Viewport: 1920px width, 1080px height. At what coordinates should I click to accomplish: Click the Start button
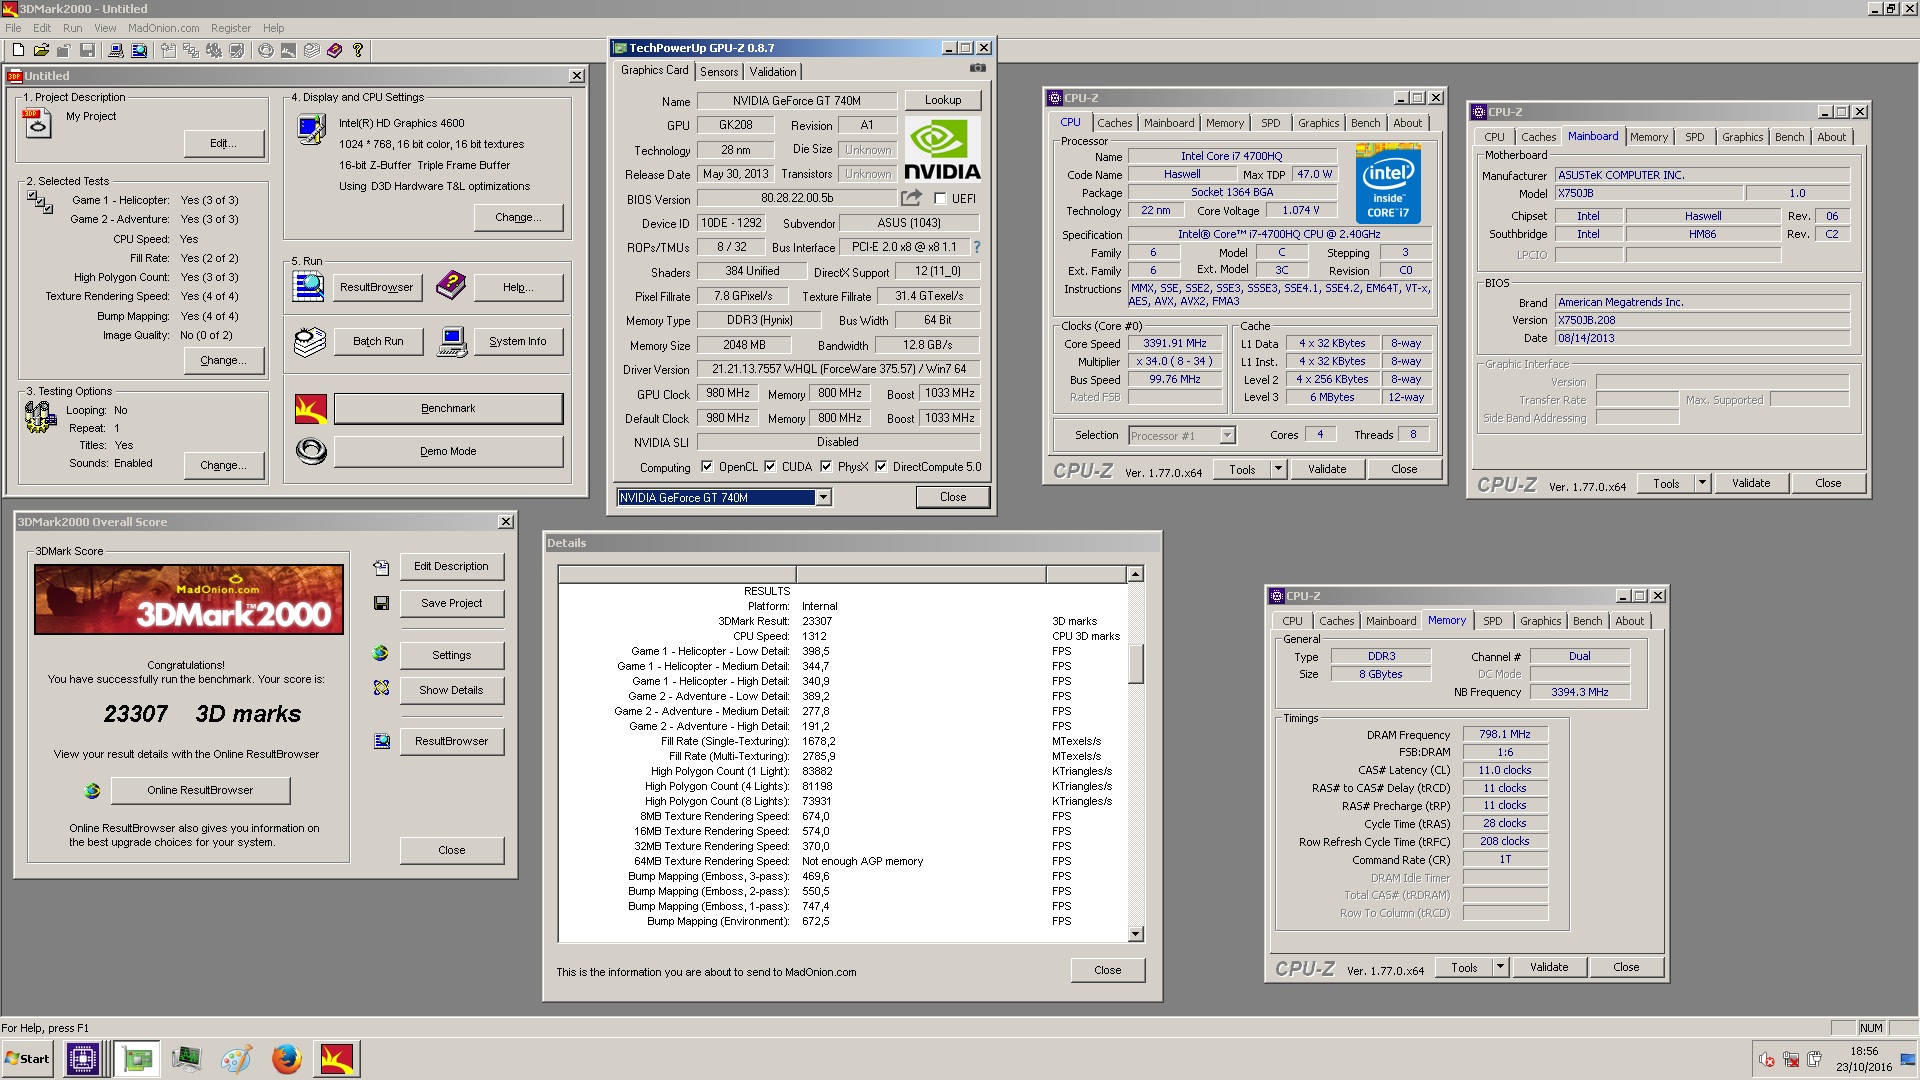(x=28, y=1058)
